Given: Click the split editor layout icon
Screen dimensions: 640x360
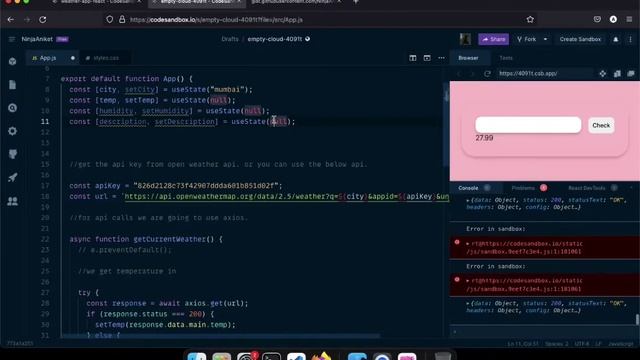Looking at the screenshot, I should point(413,58).
